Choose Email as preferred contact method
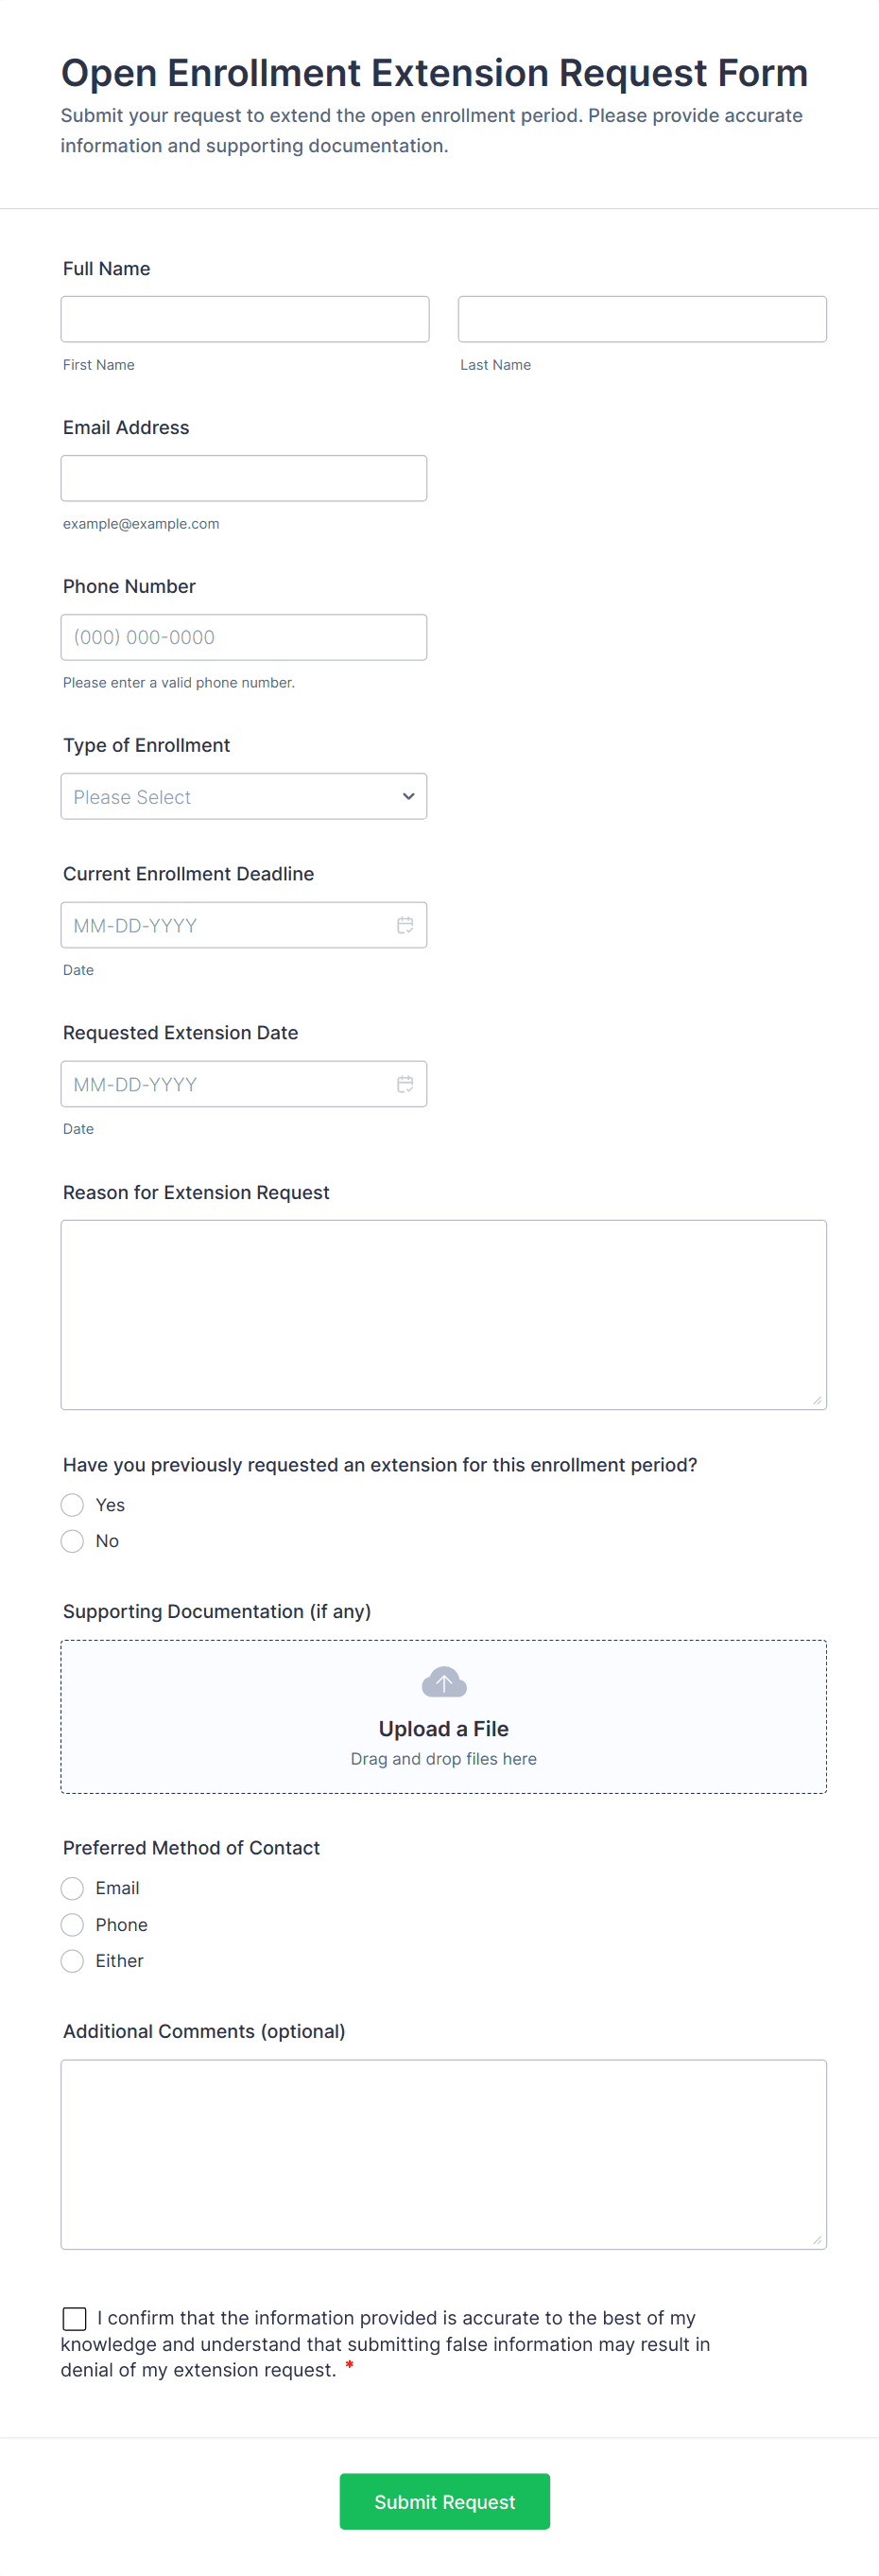This screenshot has width=879, height=2576. coord(73,1888)
